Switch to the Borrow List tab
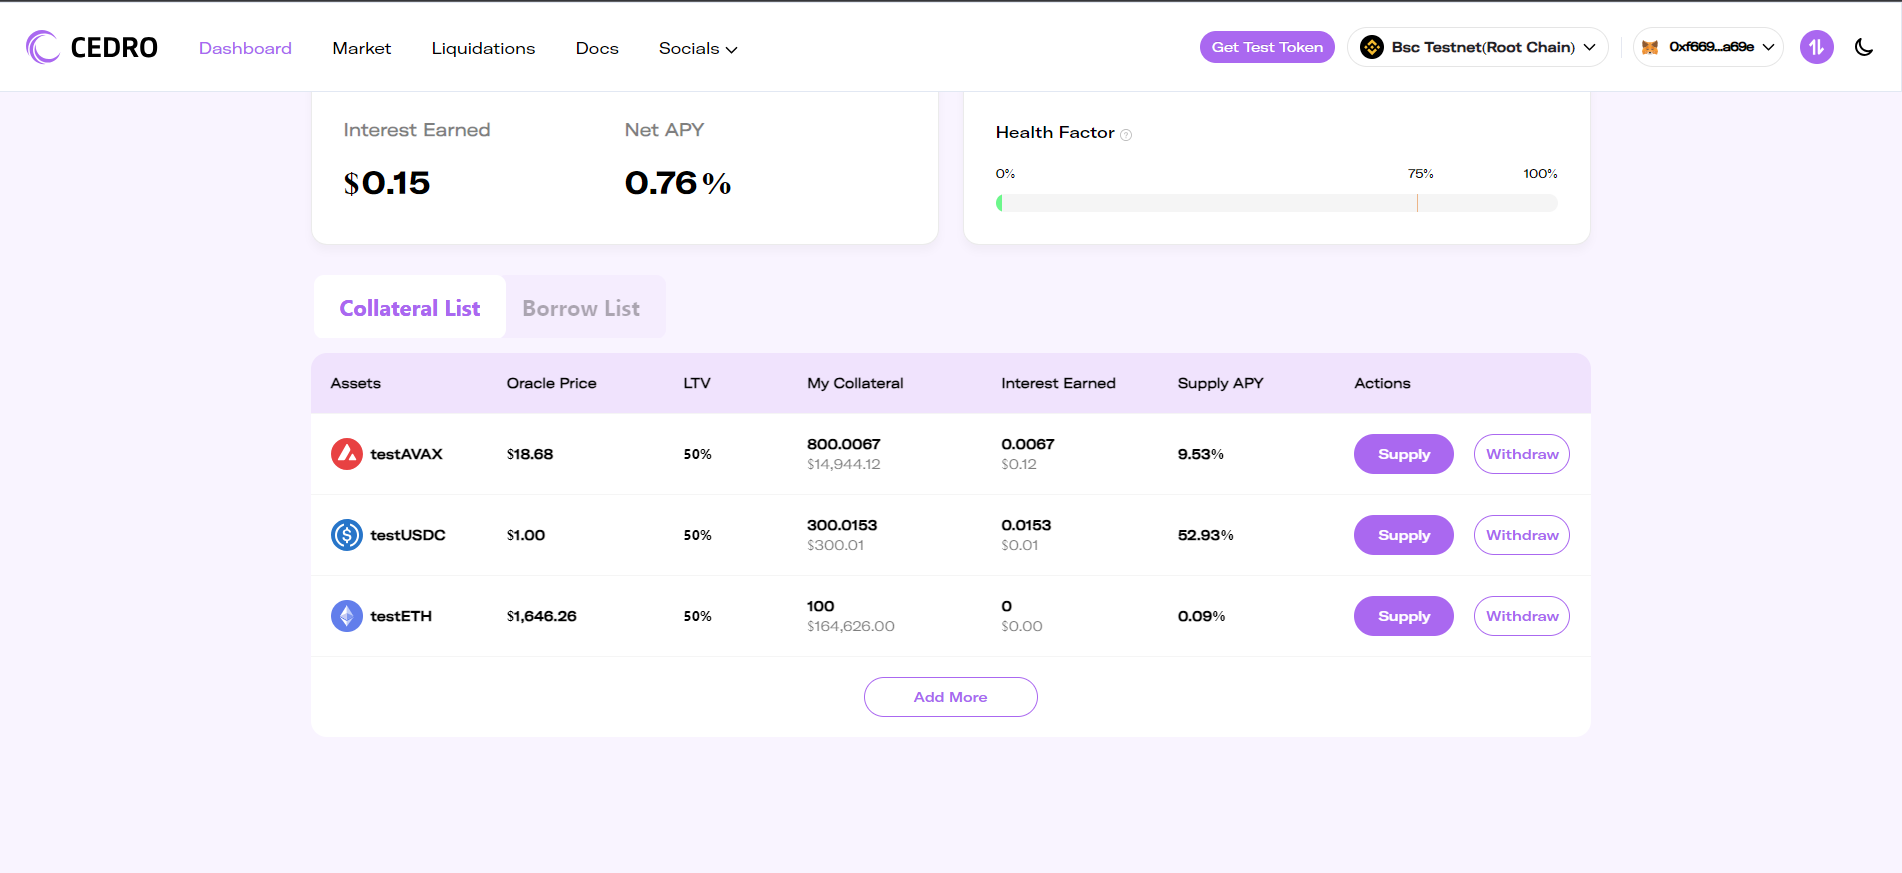 [581, 308]
